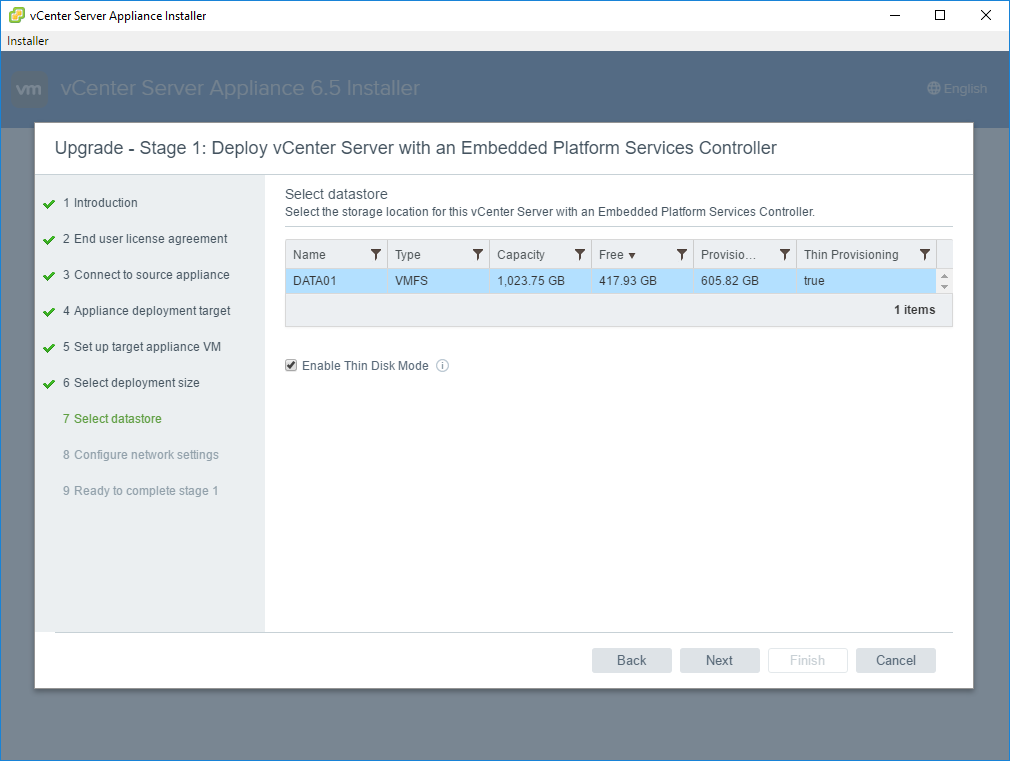This screenshot has height=761, width=1010.
Task: Click the 'true' thin provisioning cell
Action: (866, 281)
